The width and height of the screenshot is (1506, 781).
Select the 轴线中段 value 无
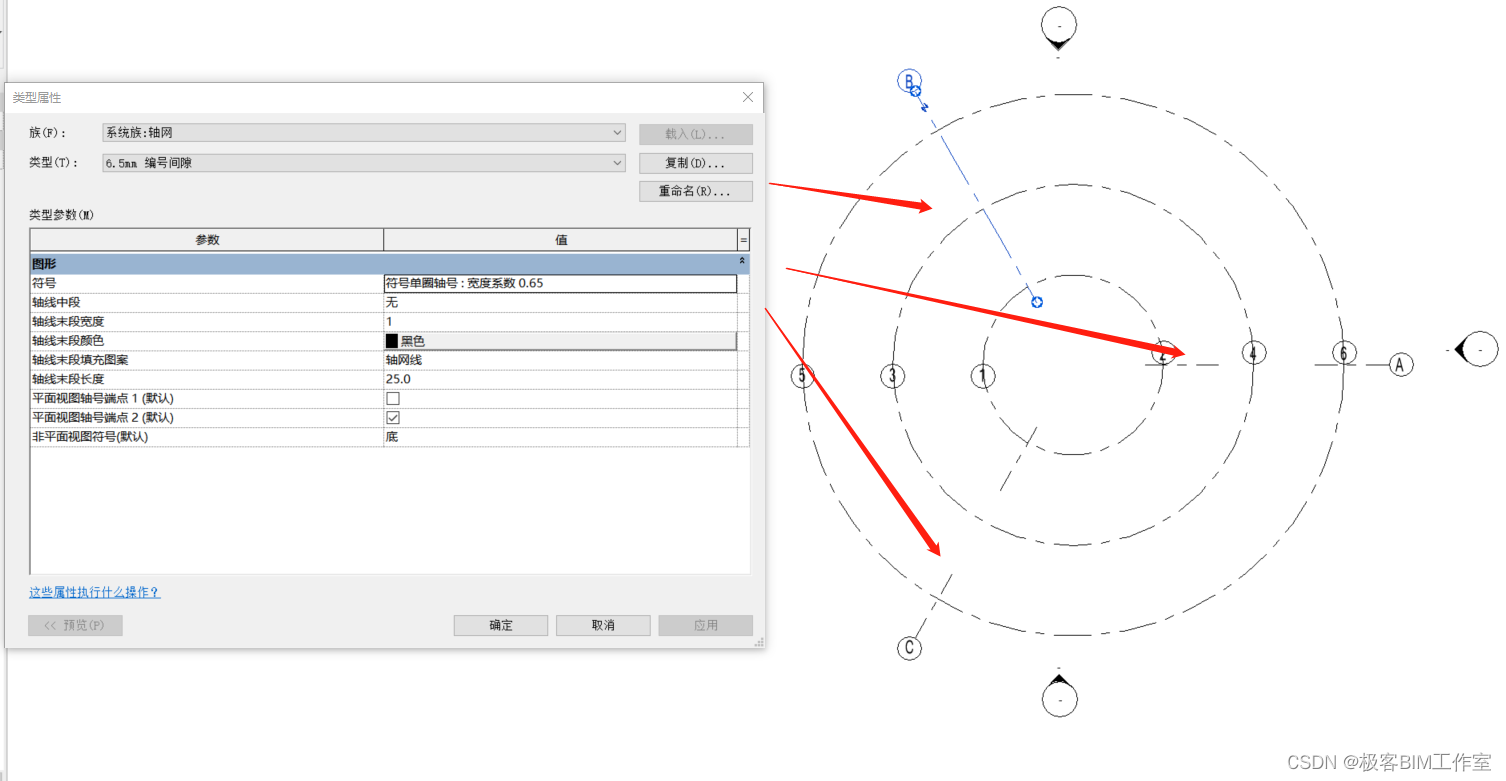click(x=560, y=302)
